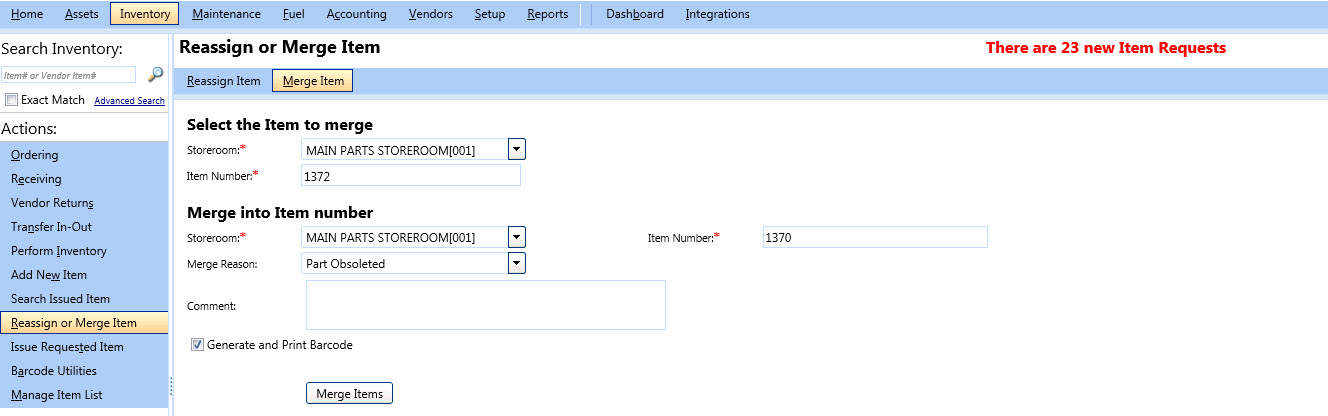Open the Maintenance menu
The width and height of the screenshot is (1328, 416).
click(x=226, y=14)
